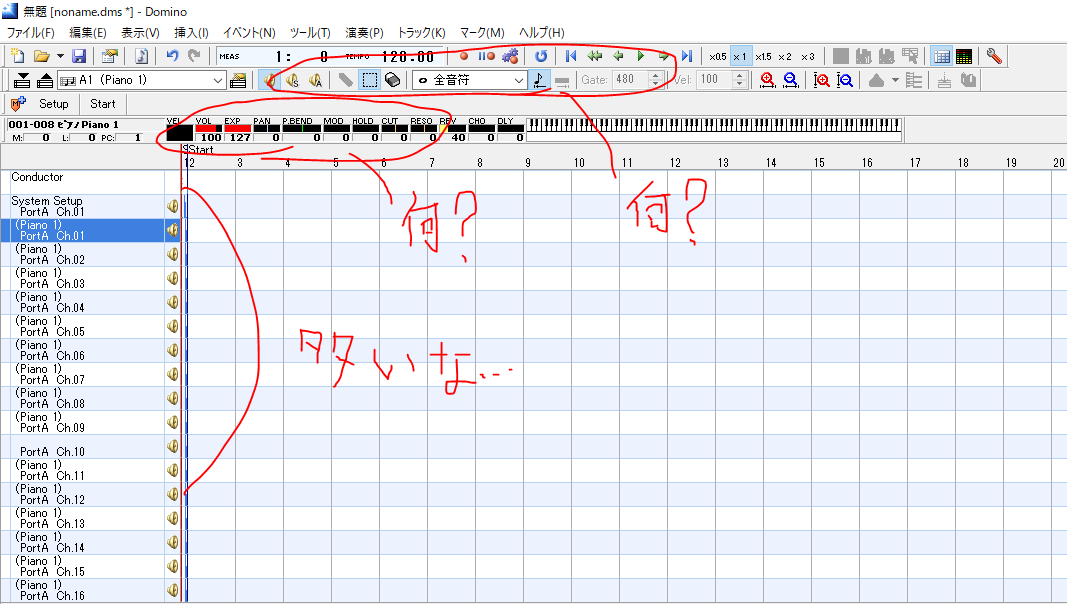This screenshot has height=604, width=1067.
Task: Click the M+ marker icon beside Setup
Action: 18,104
